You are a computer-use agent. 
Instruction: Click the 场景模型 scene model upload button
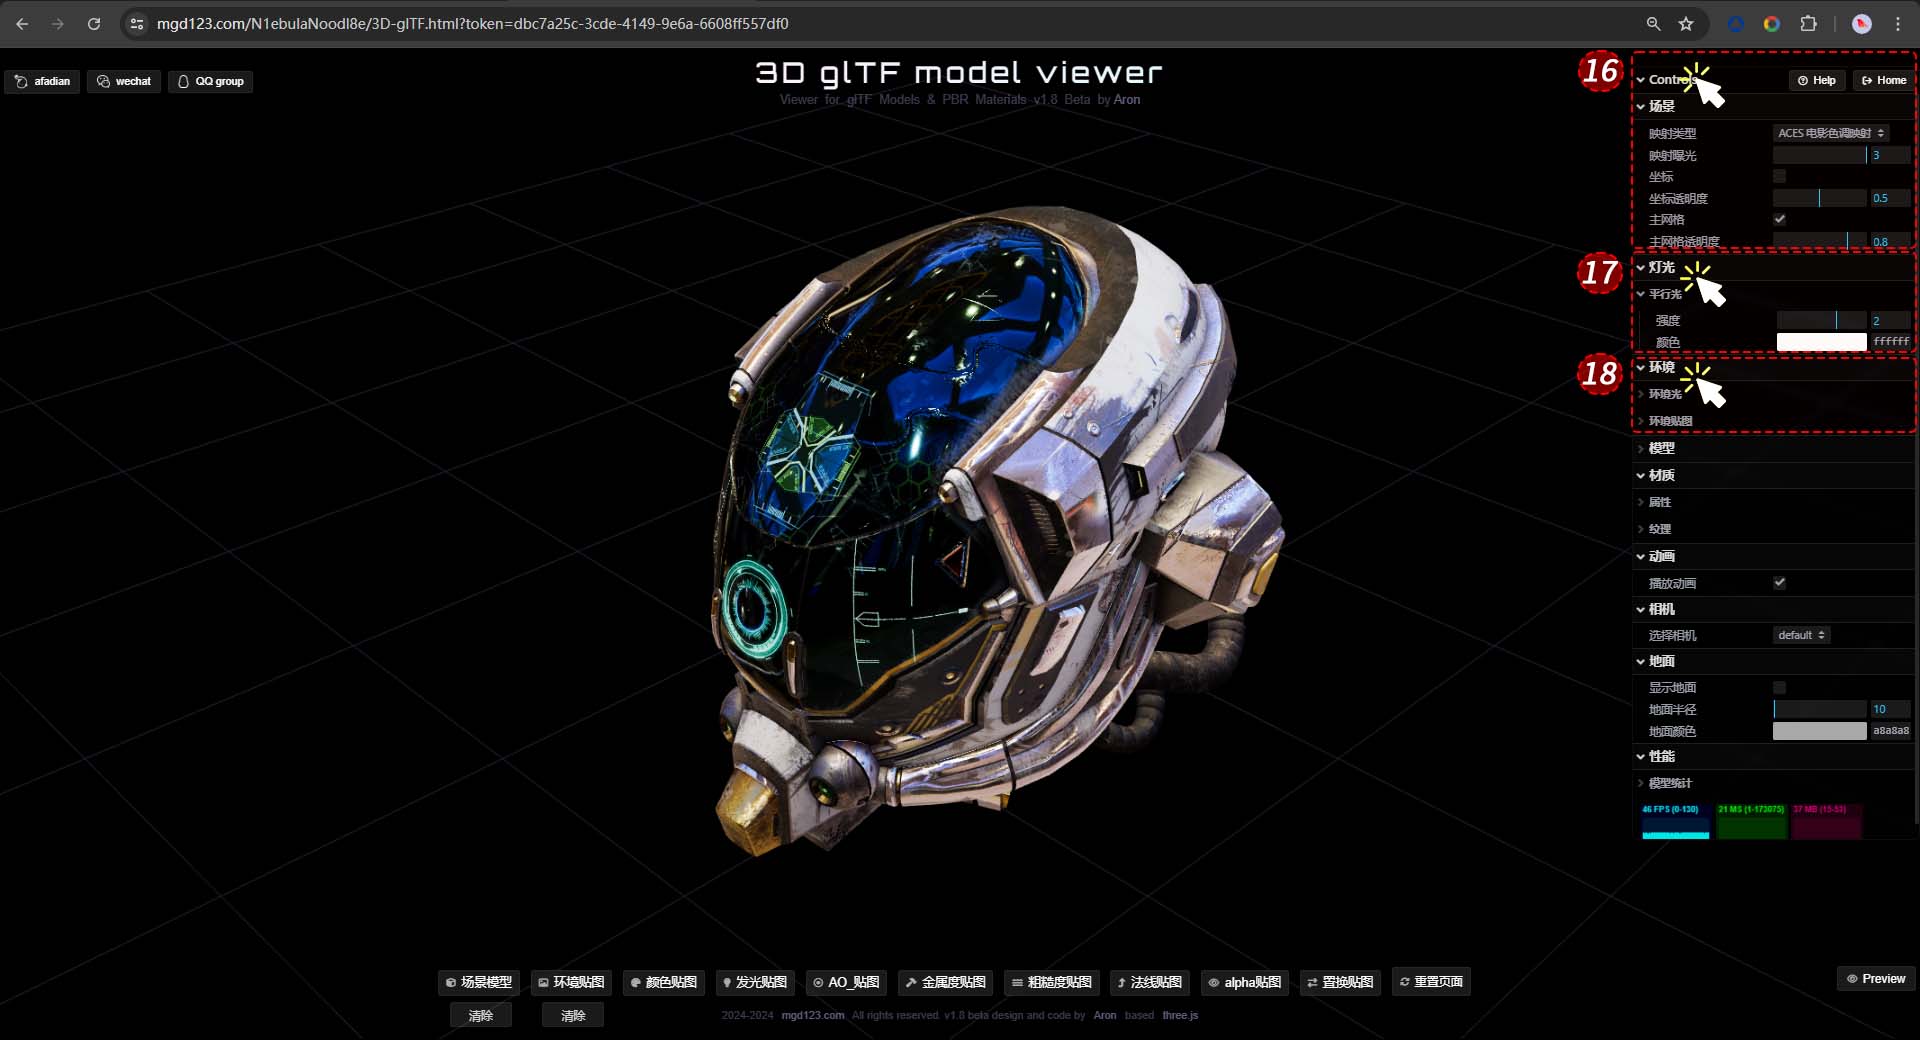[478, 982]
